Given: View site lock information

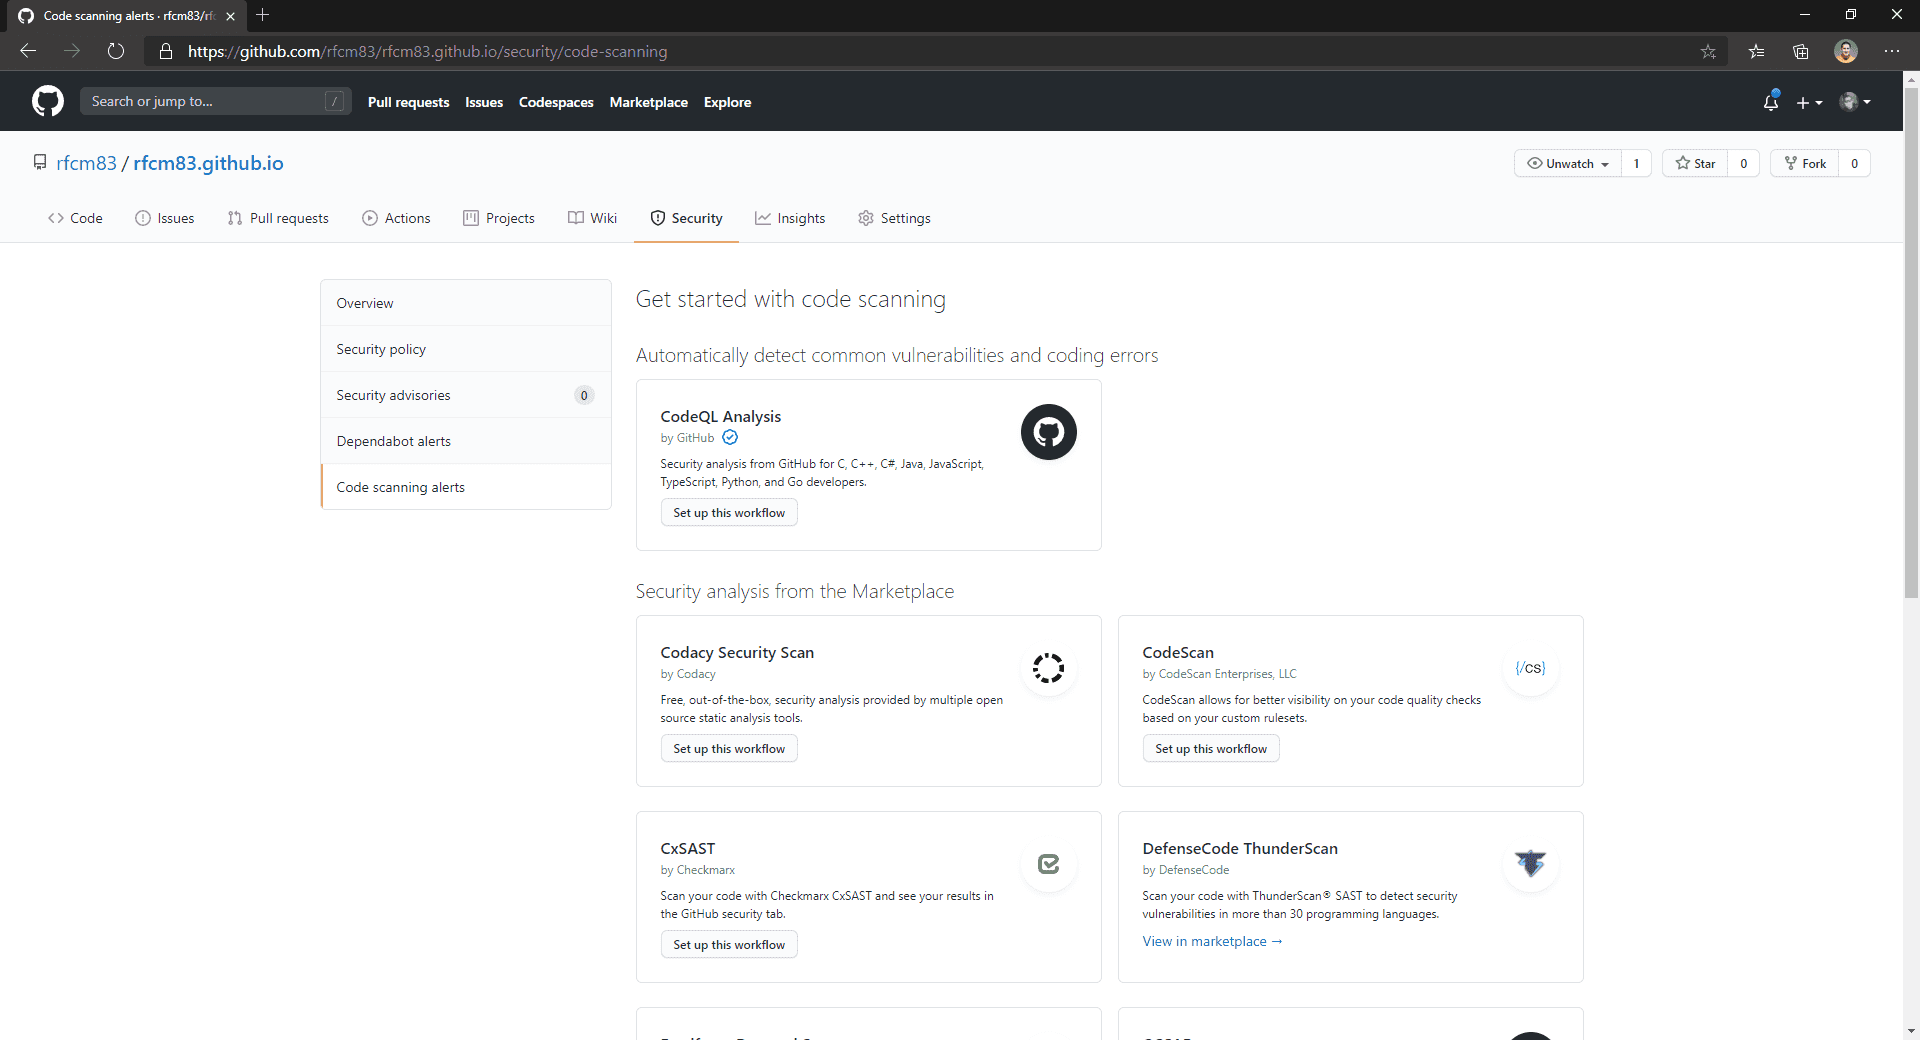Looking at the screenshot, I should tap(166, 51).
